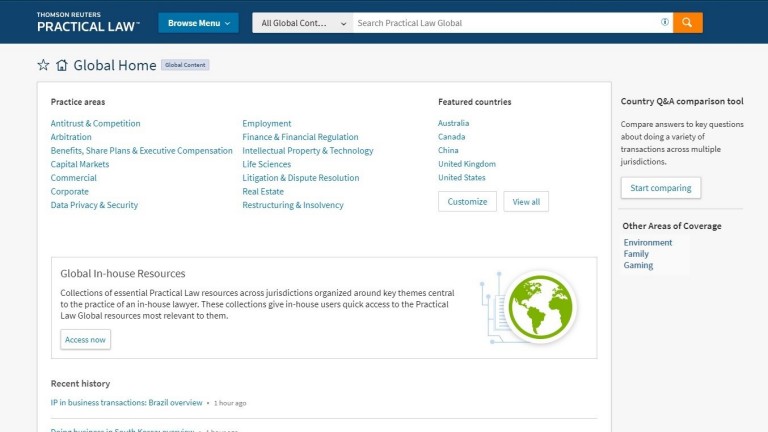The width and height of the screenshot is (768, 432).
Task: Click the green globe illustration
Action: 540,307
